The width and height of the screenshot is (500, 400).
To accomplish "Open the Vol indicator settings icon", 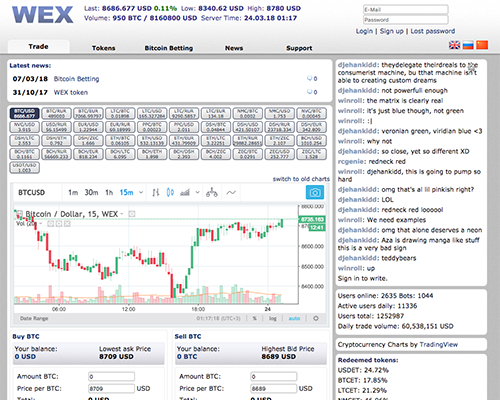I will pyautogui.click(x=59, y=224).
